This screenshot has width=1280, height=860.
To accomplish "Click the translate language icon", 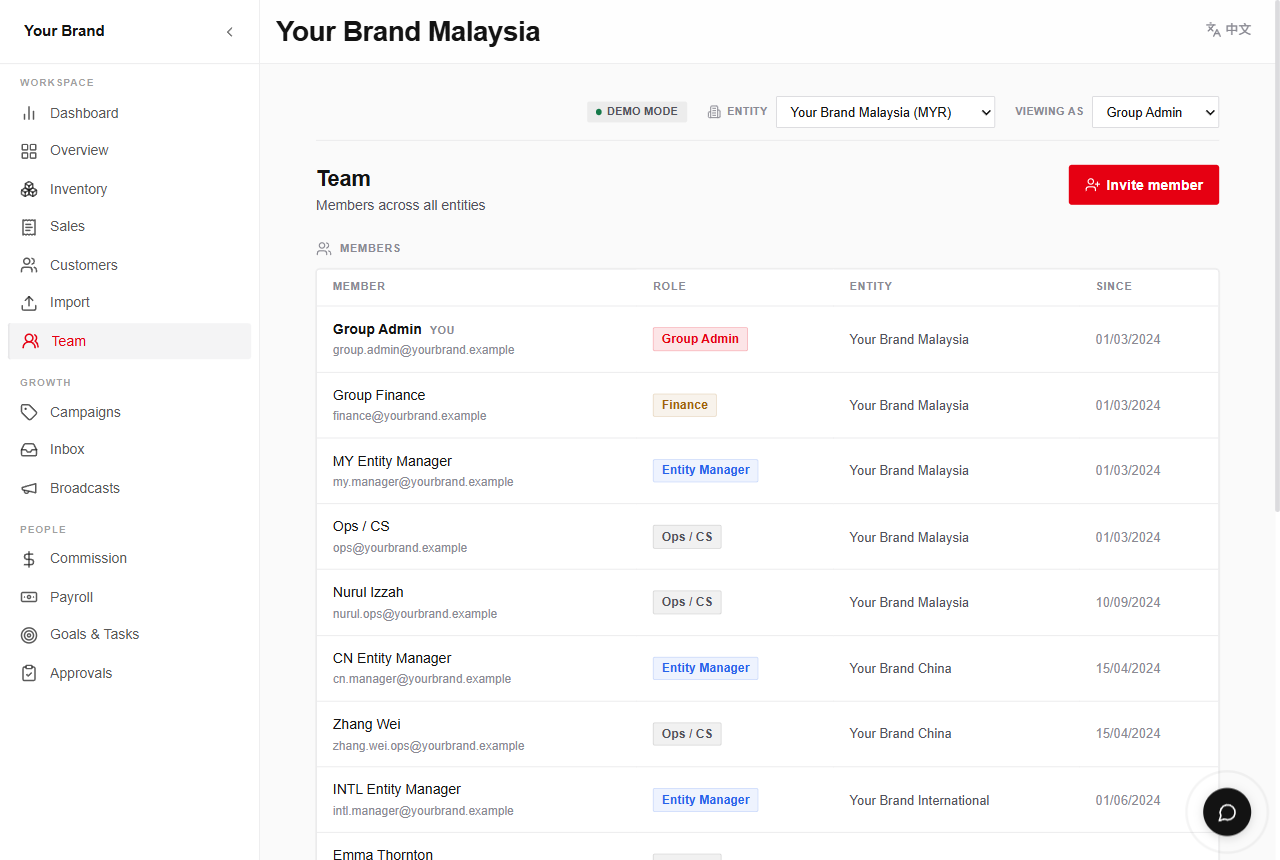I will [x=1213, y=30].
